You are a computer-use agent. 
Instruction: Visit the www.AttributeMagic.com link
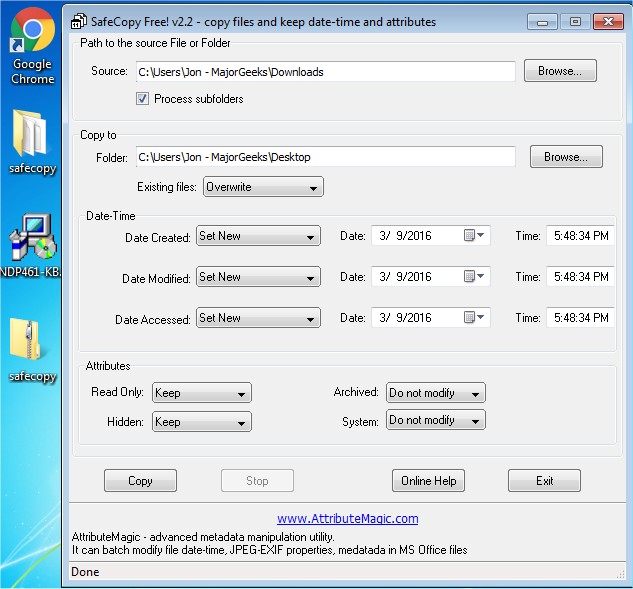pos(348,518)
